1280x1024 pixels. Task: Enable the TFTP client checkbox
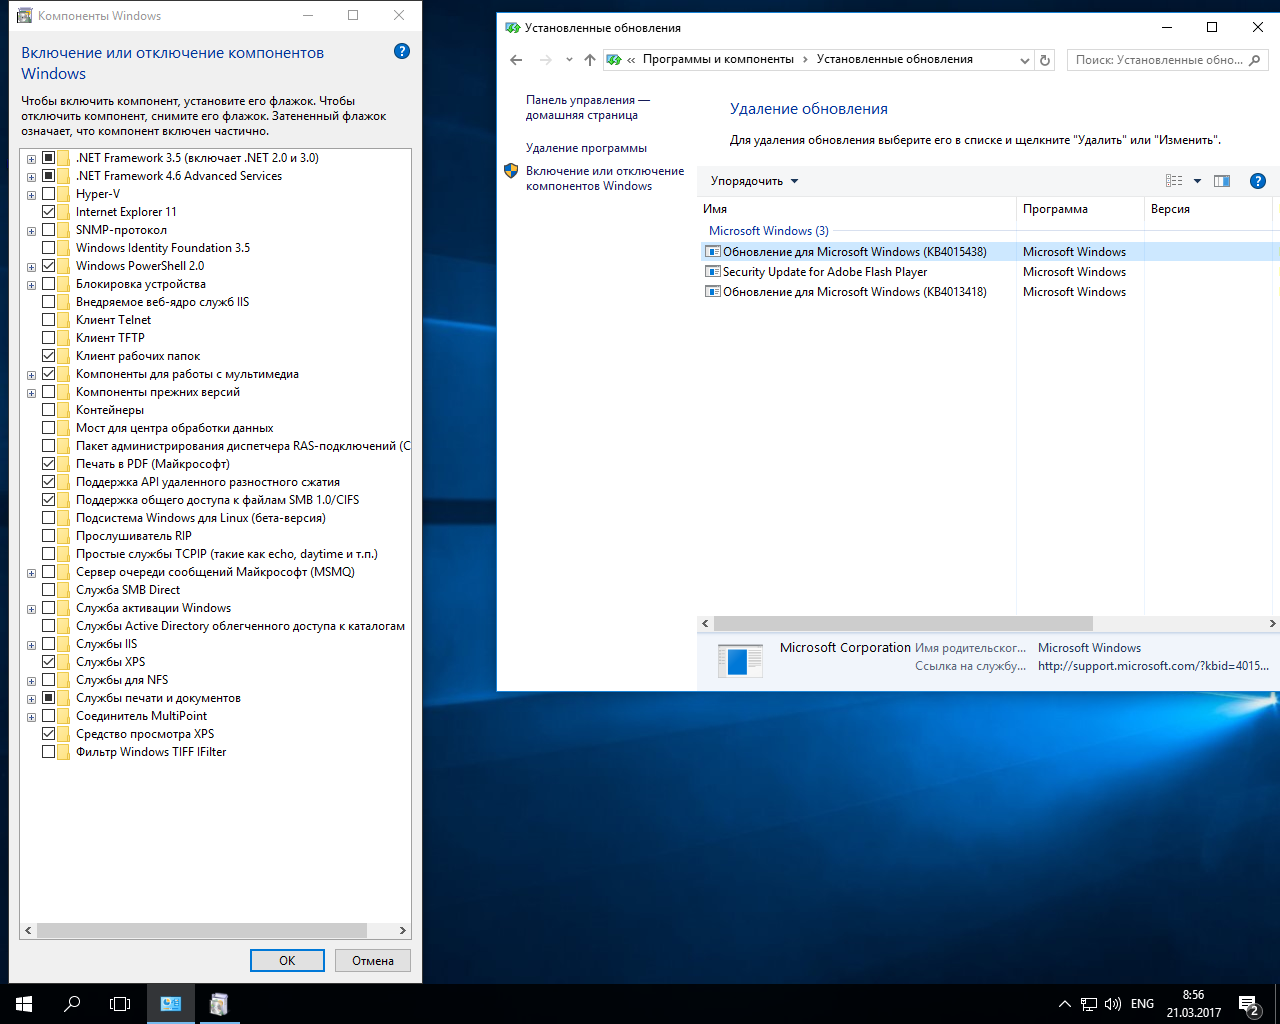click(x=48, y=338)
